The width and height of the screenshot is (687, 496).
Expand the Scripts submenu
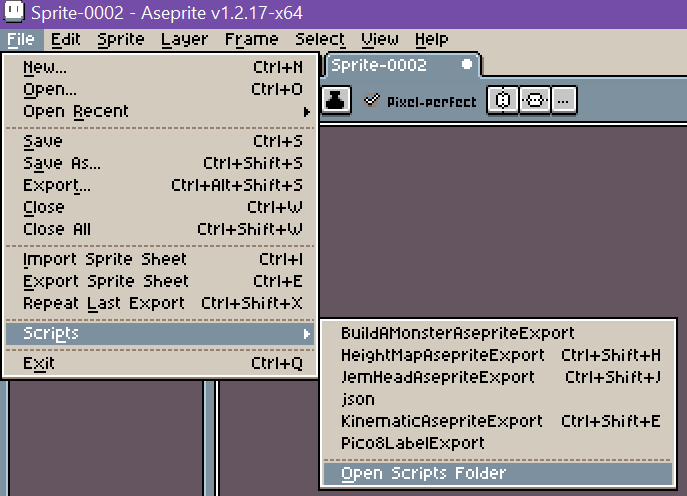pyautogui.click(x=160, y=333)
